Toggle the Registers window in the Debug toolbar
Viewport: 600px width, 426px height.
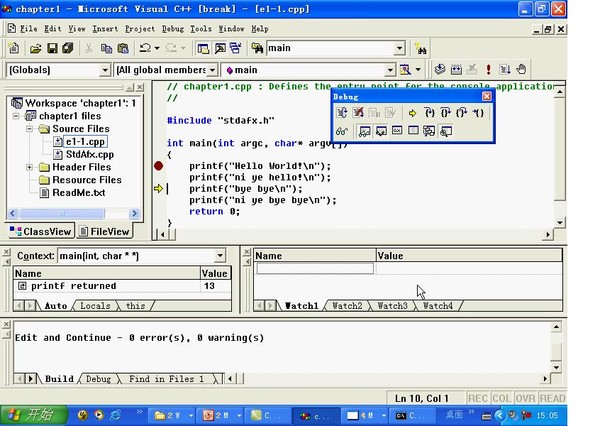pyautogui.click(x=397, y=131)
